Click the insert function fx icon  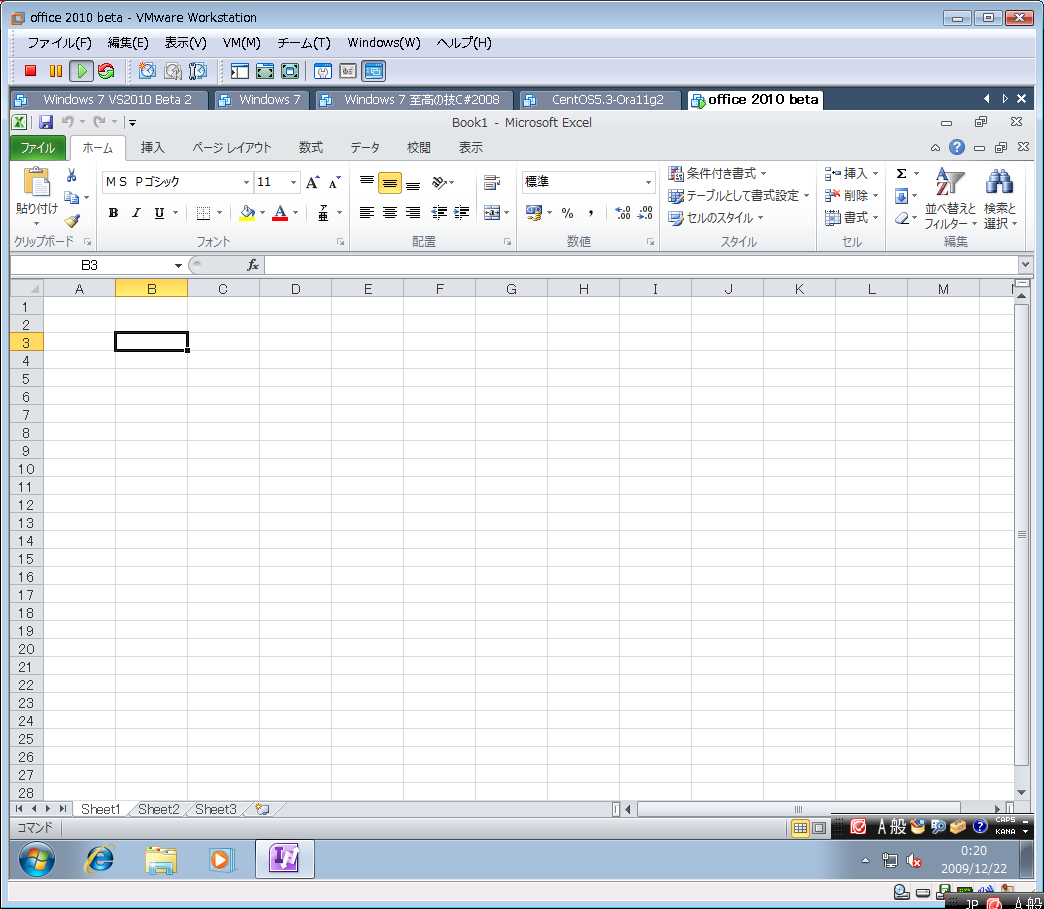[x=253, y=265]
